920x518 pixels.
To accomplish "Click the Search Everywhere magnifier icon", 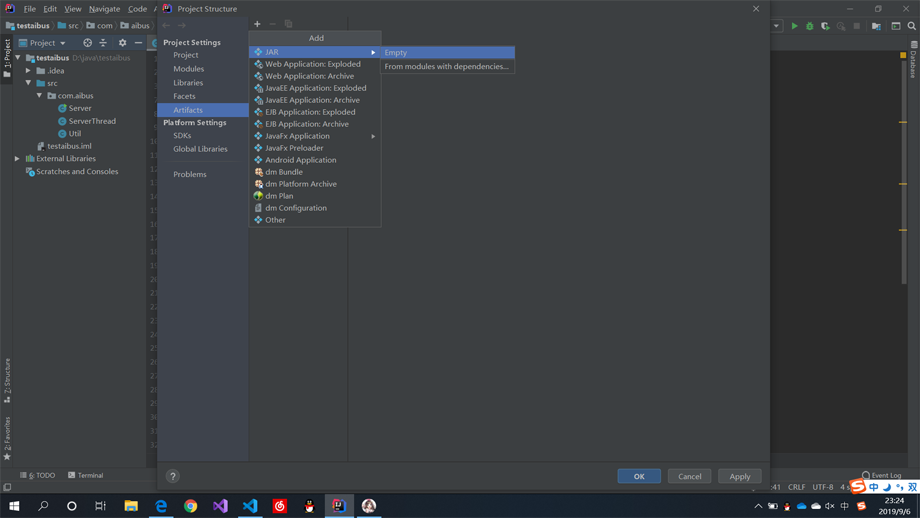I will (911, 26).
